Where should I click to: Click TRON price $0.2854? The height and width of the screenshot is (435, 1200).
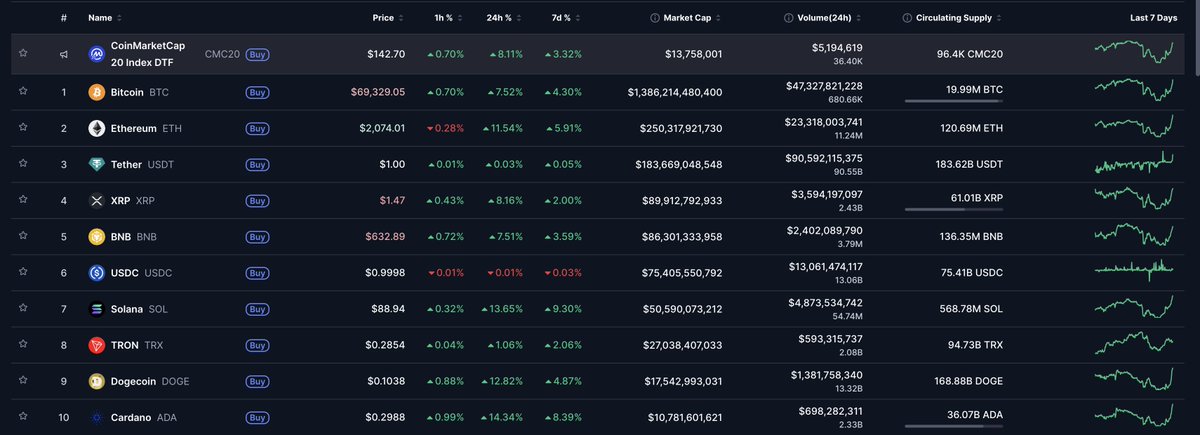pyautogui.click(x=385, y=345)
